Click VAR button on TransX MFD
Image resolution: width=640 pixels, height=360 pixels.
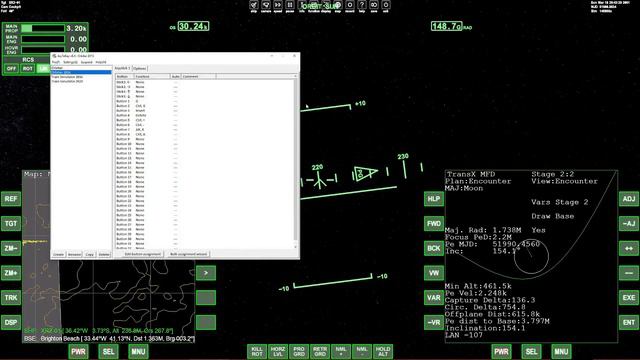[434, 298]
